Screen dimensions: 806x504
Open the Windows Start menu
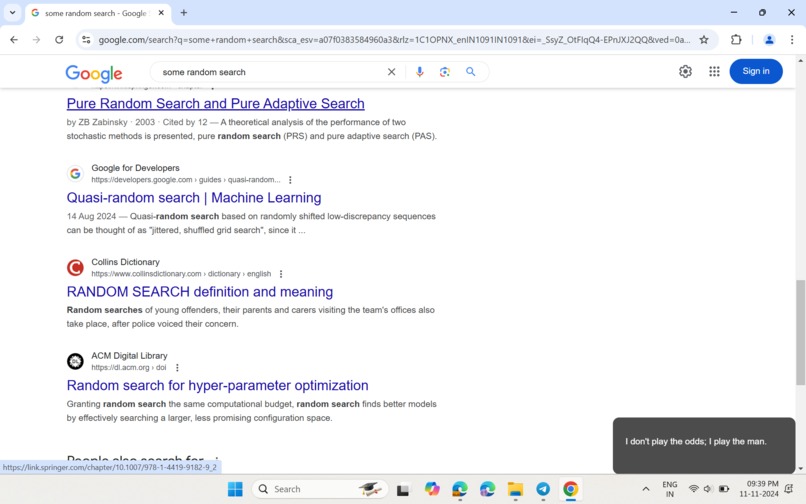point(235,489)
